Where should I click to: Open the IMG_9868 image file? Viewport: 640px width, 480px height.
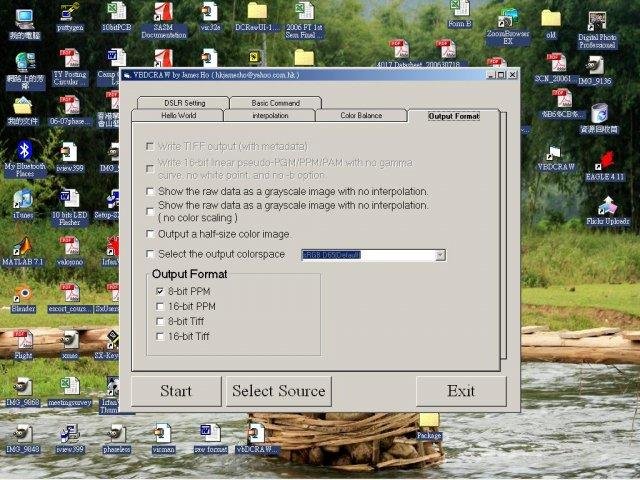(23, 392)
